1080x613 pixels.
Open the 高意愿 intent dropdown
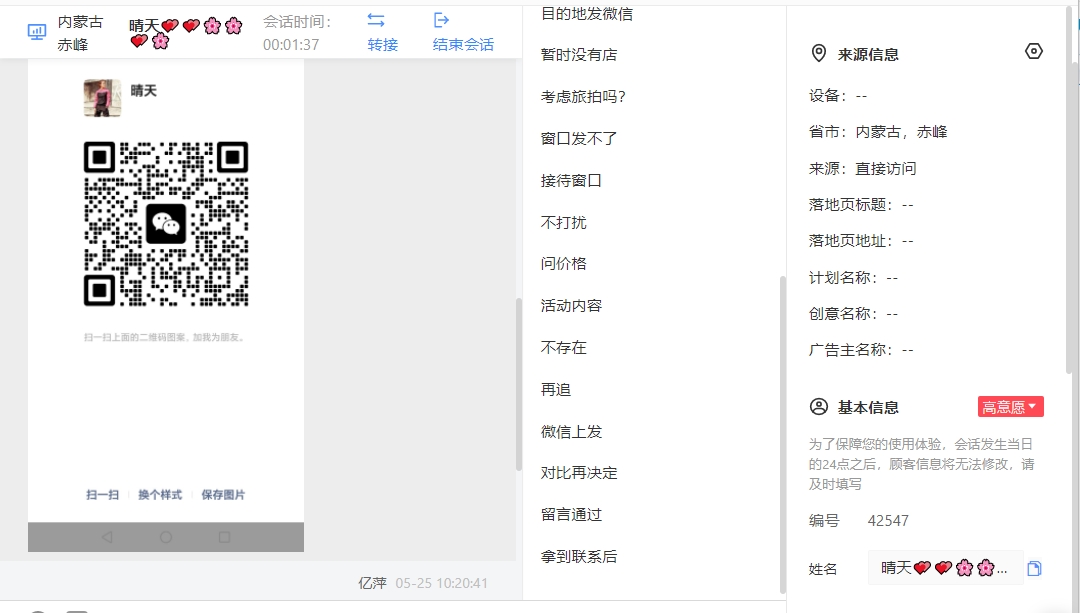[x=1010, y=406]
